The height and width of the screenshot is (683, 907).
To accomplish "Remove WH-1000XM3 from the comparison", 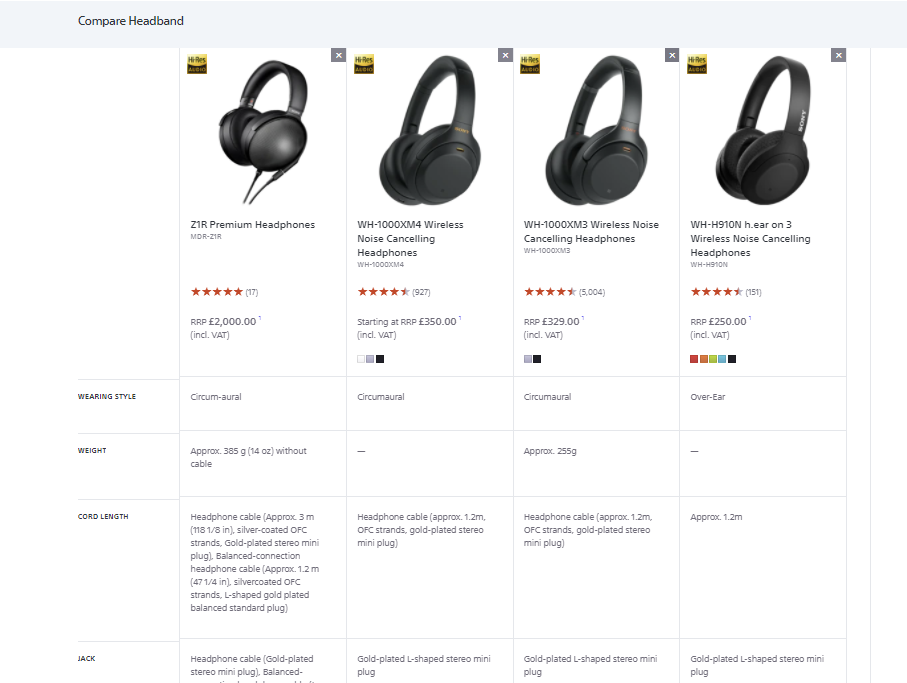I will pos(672,56).
